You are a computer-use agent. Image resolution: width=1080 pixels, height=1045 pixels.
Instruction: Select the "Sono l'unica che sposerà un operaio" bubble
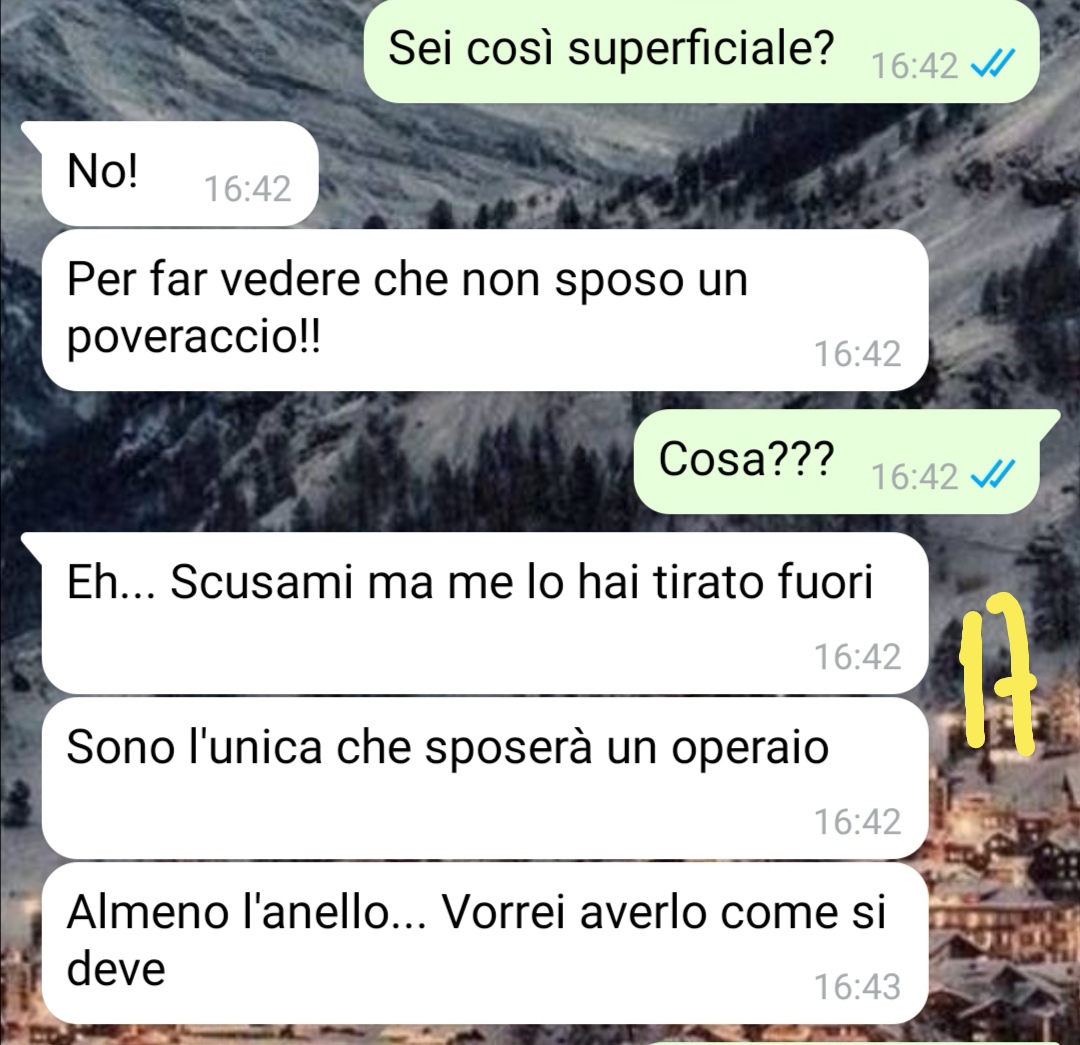pos(485,778)
